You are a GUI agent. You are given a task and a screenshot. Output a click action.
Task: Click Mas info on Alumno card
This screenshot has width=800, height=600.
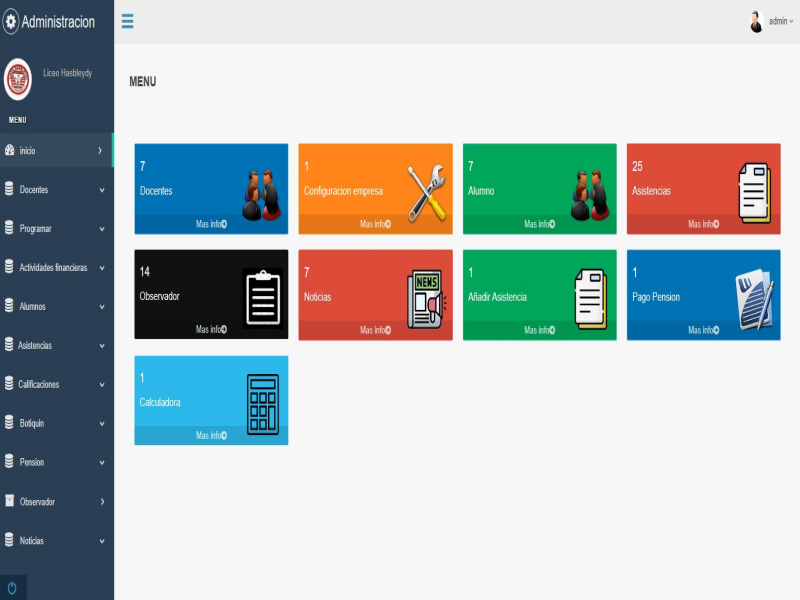539,224
